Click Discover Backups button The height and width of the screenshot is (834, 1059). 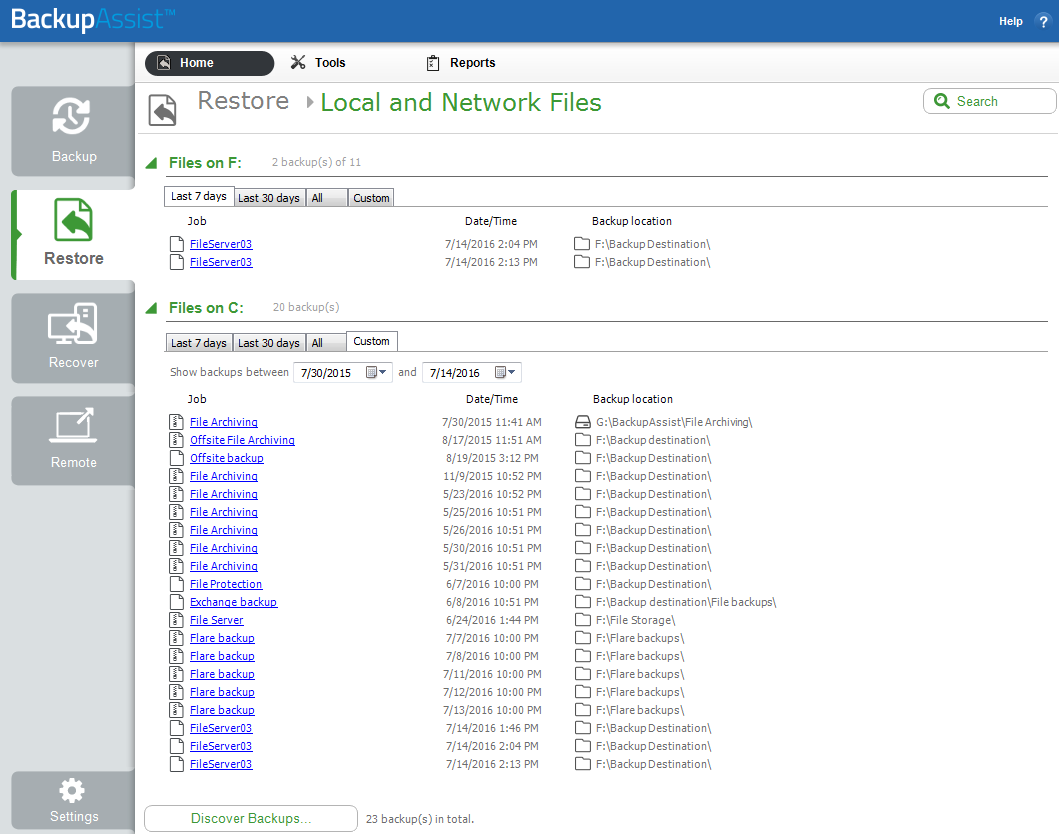(x=251, y=818)
